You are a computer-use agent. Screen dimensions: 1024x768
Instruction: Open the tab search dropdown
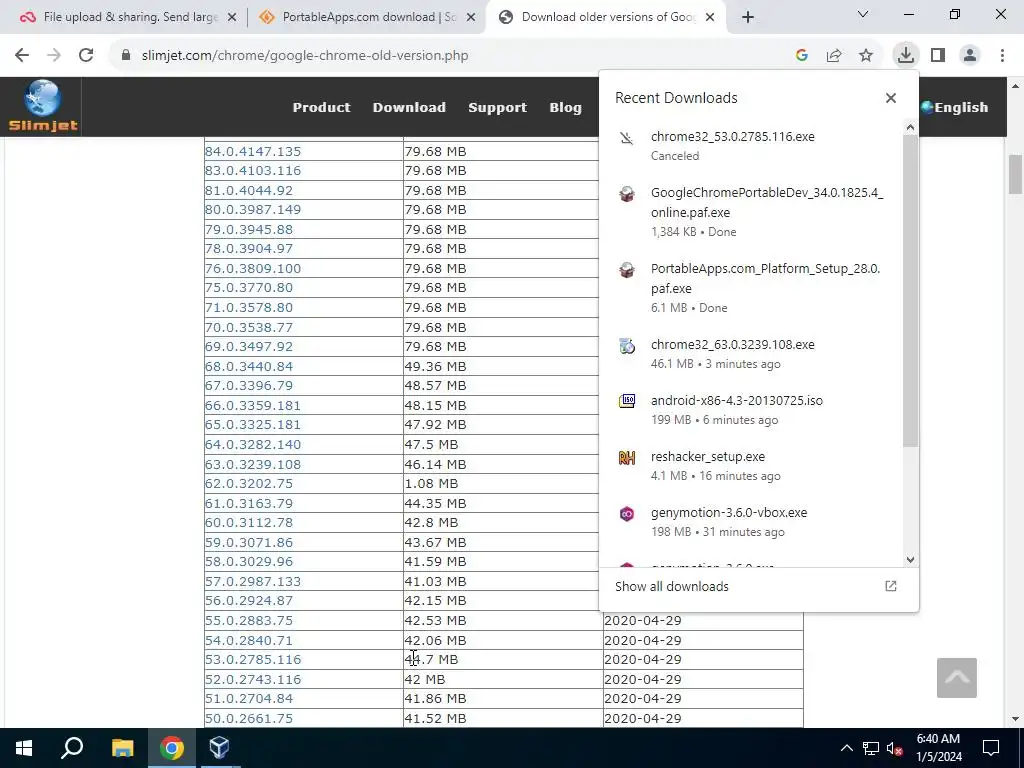click(x=863, y=14)
